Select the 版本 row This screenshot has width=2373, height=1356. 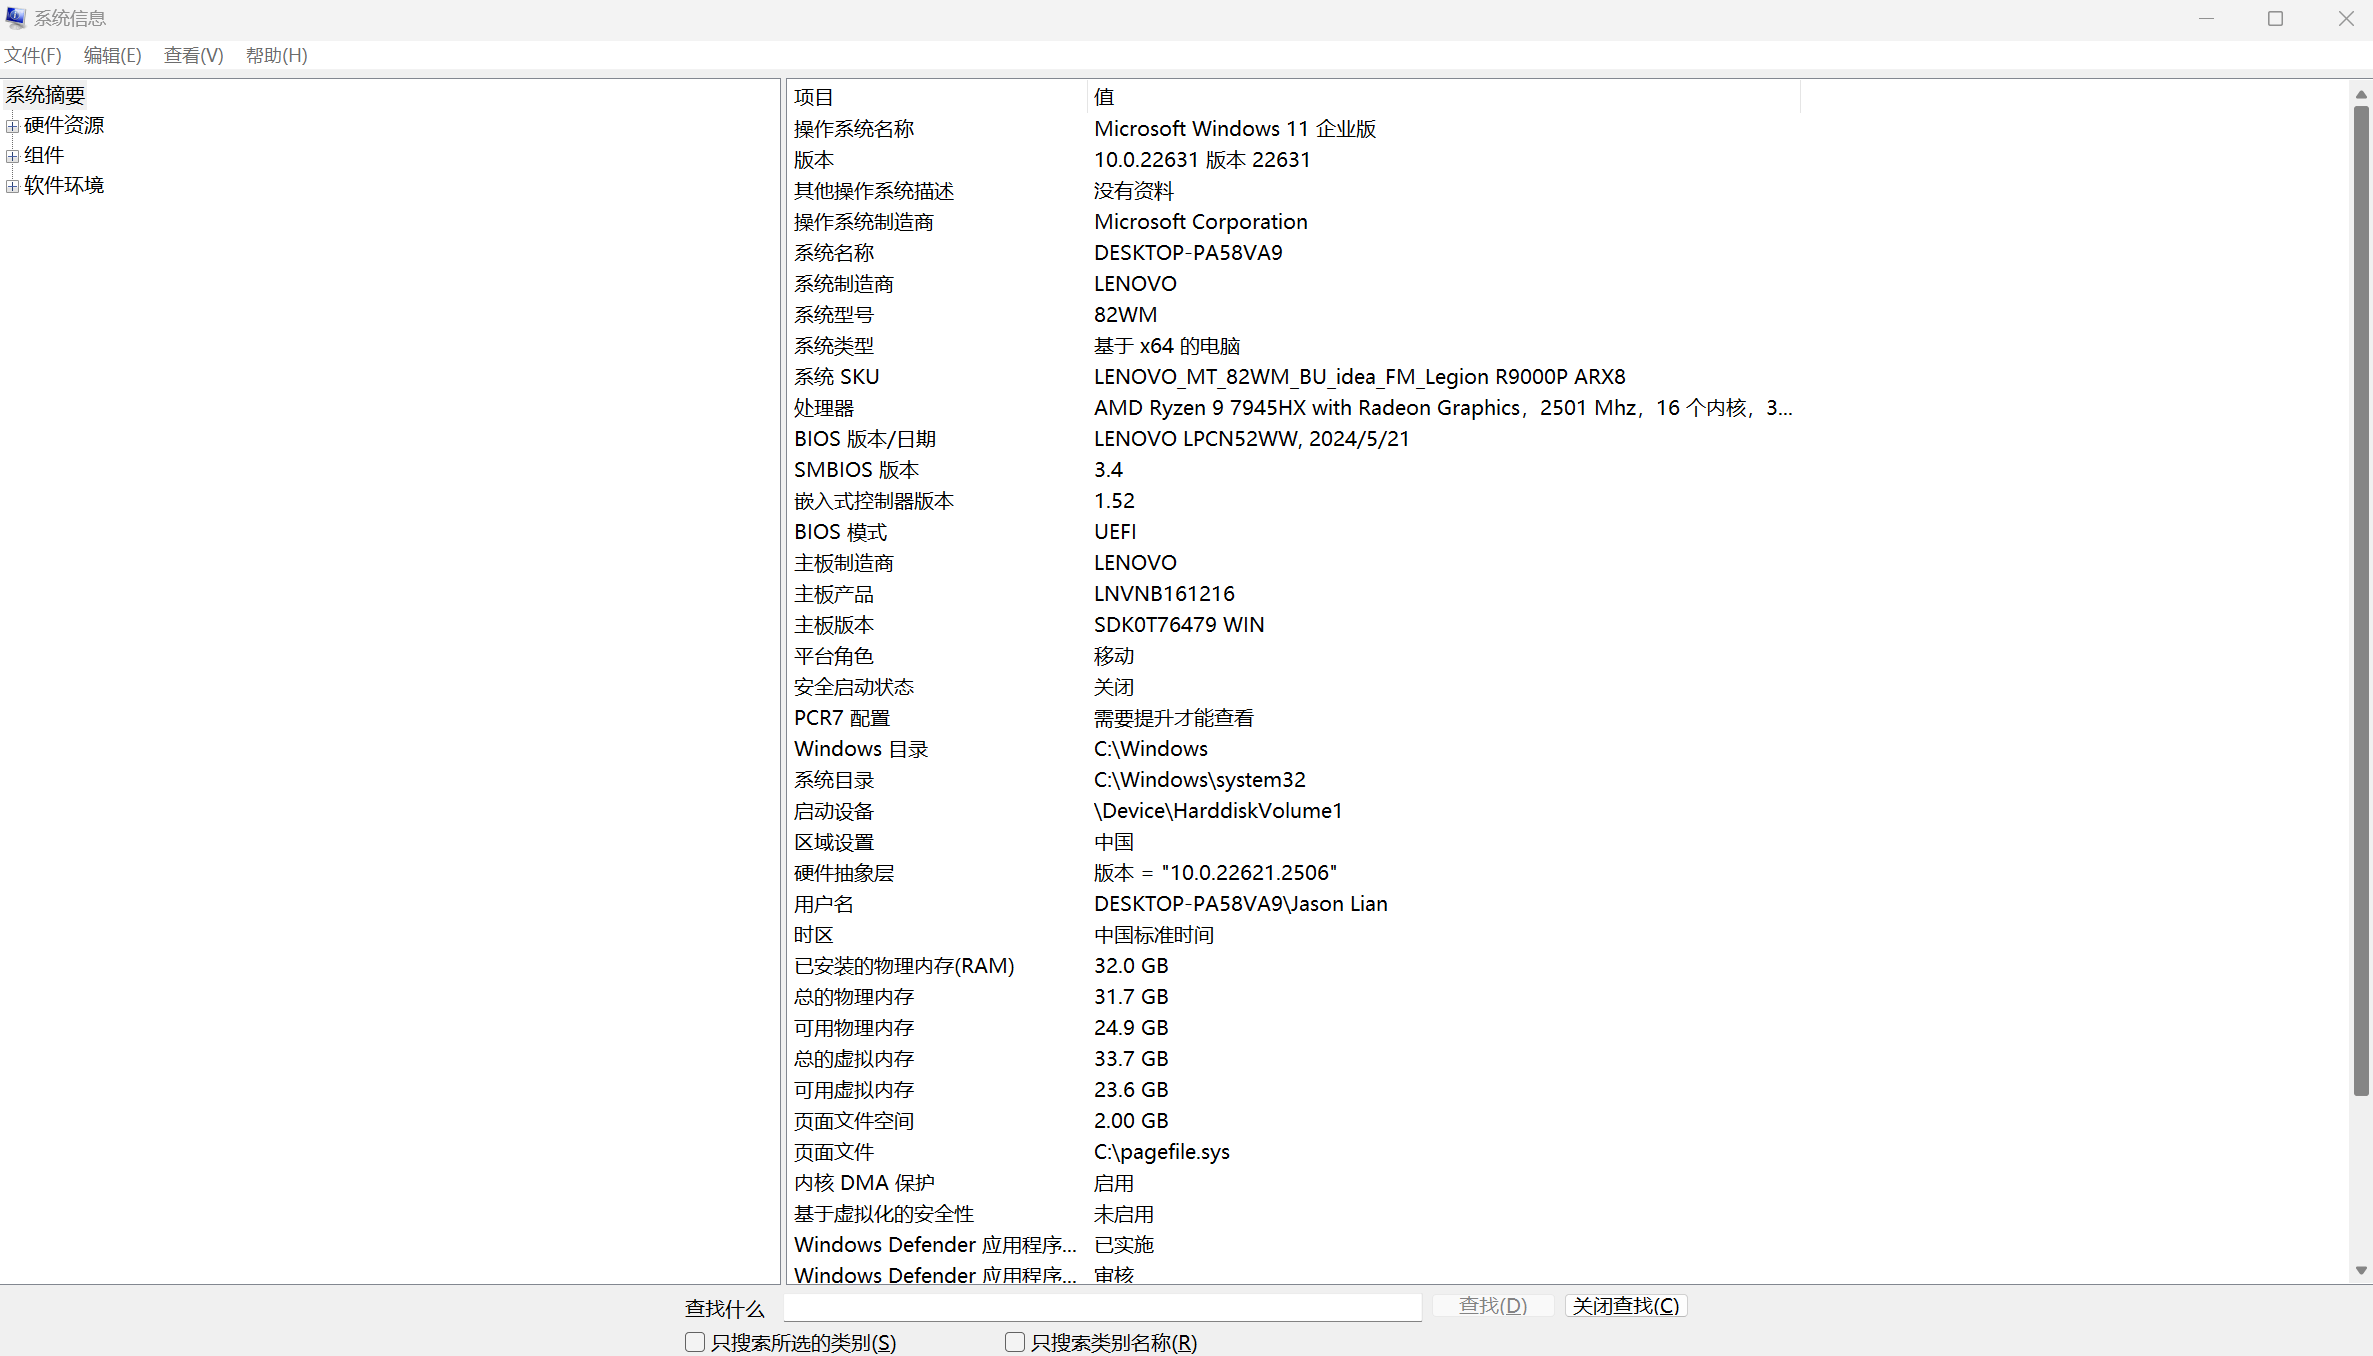(1294, 160)
